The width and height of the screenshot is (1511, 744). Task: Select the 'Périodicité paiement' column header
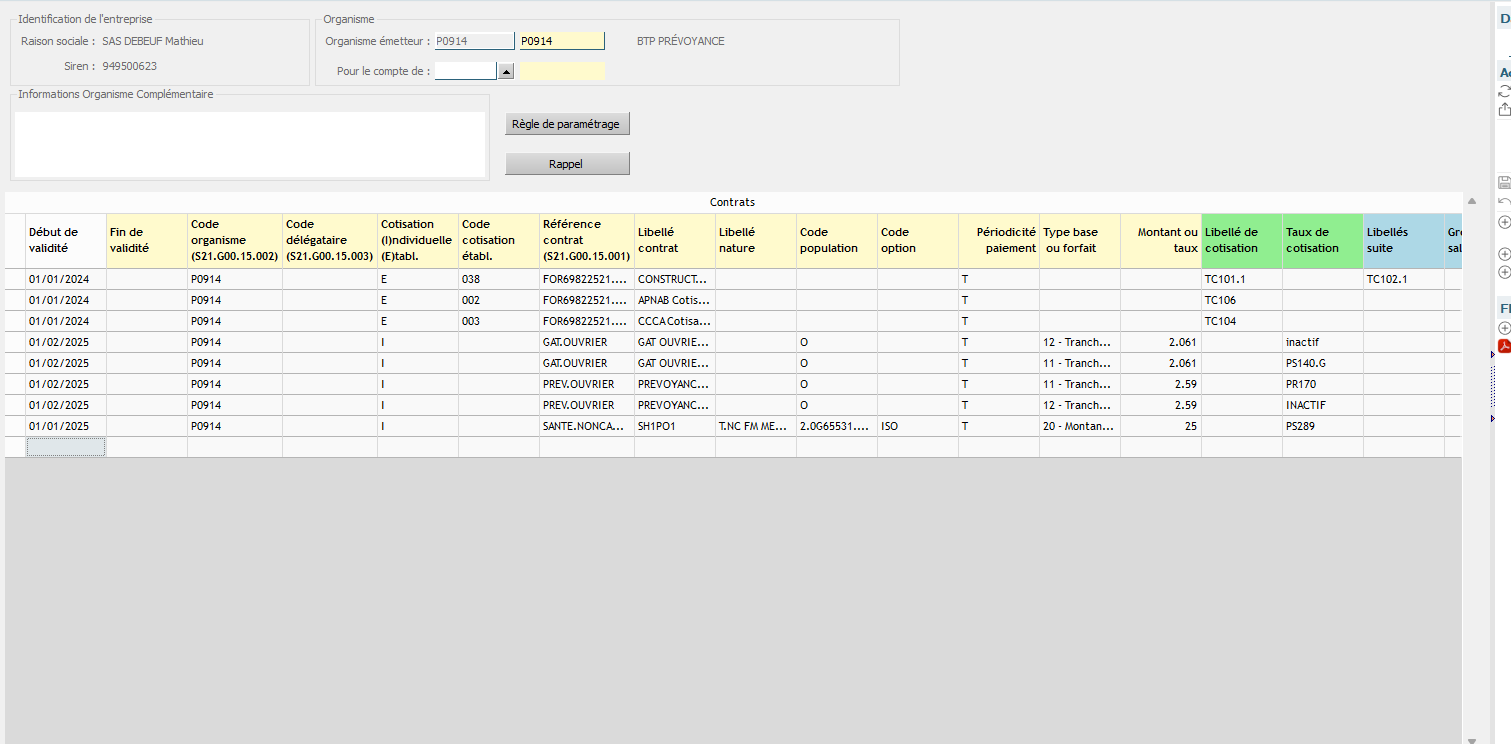tap(998, 240)
